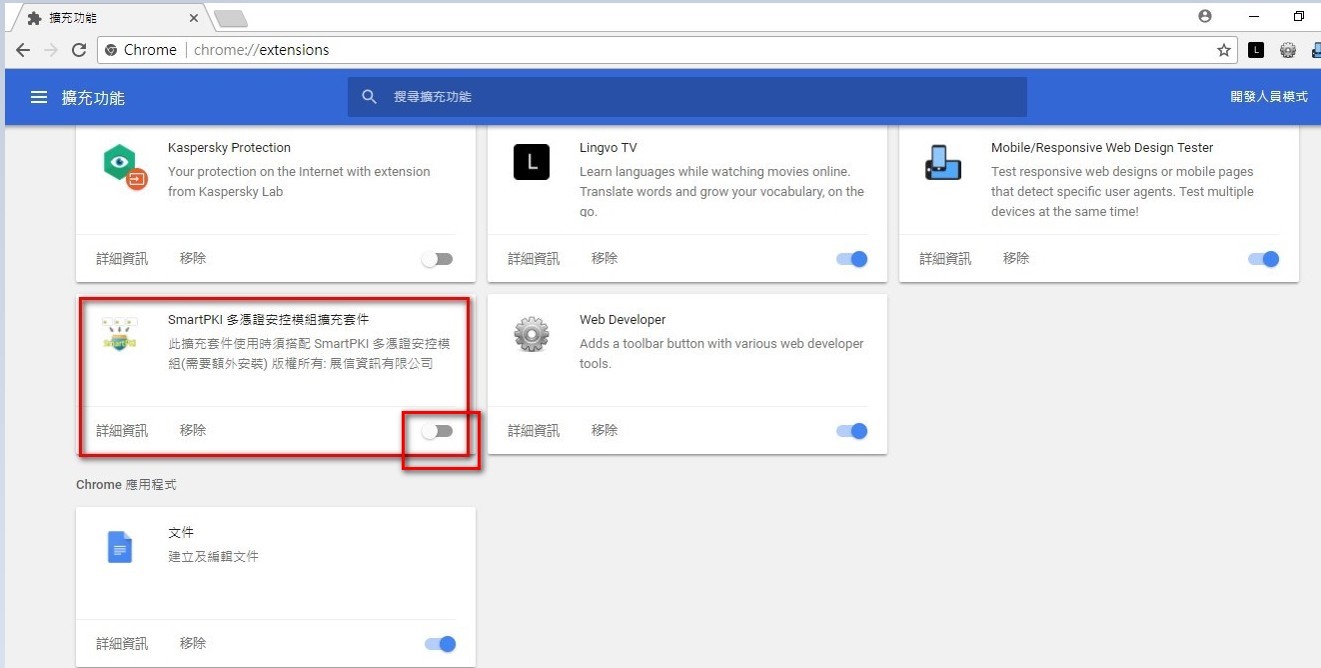Image resolution: width=1321 pixels, height=668 pixels.
Task: Click 移除 for Mobile/Responsive Web Design Tester
Action: coord(1017,258)
